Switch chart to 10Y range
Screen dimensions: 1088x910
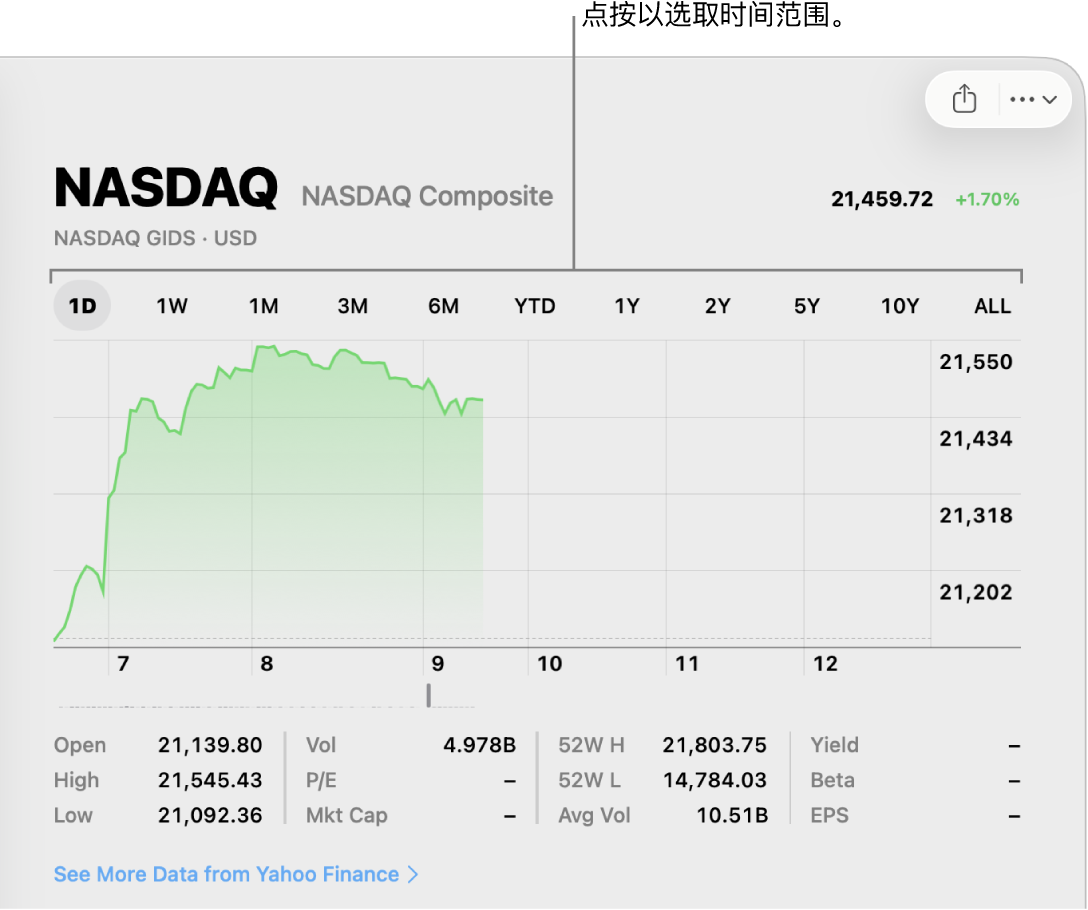[x=899, y=306]
